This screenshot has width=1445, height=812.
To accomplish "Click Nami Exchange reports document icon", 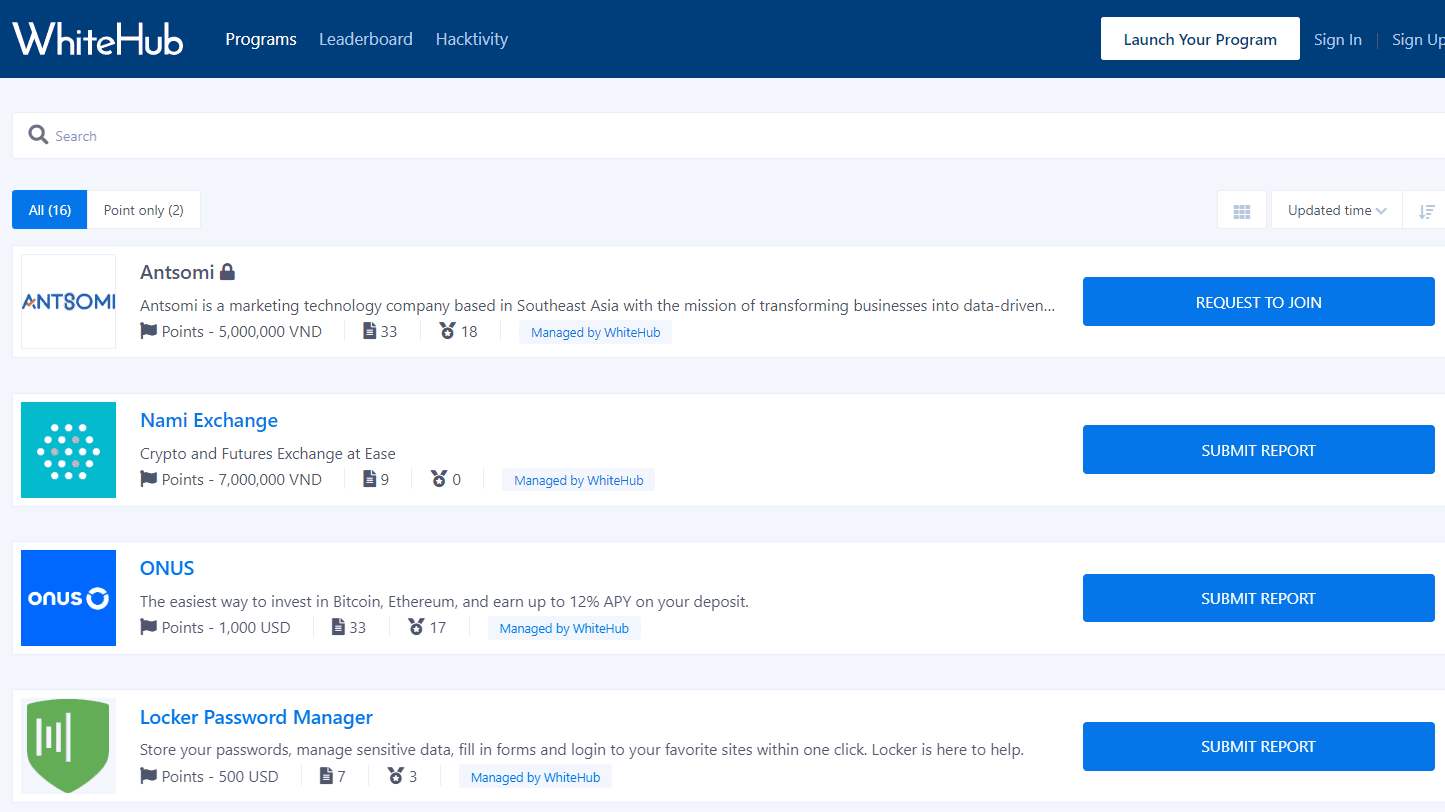I will click(369, 479).
